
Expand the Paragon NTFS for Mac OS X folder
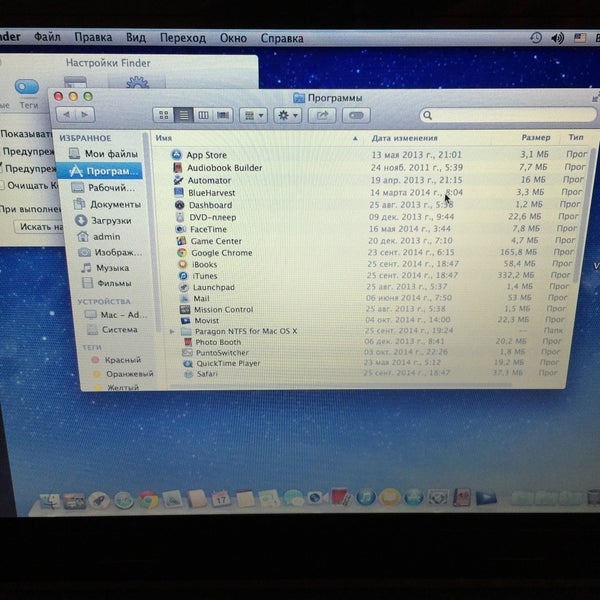point(172,331)
